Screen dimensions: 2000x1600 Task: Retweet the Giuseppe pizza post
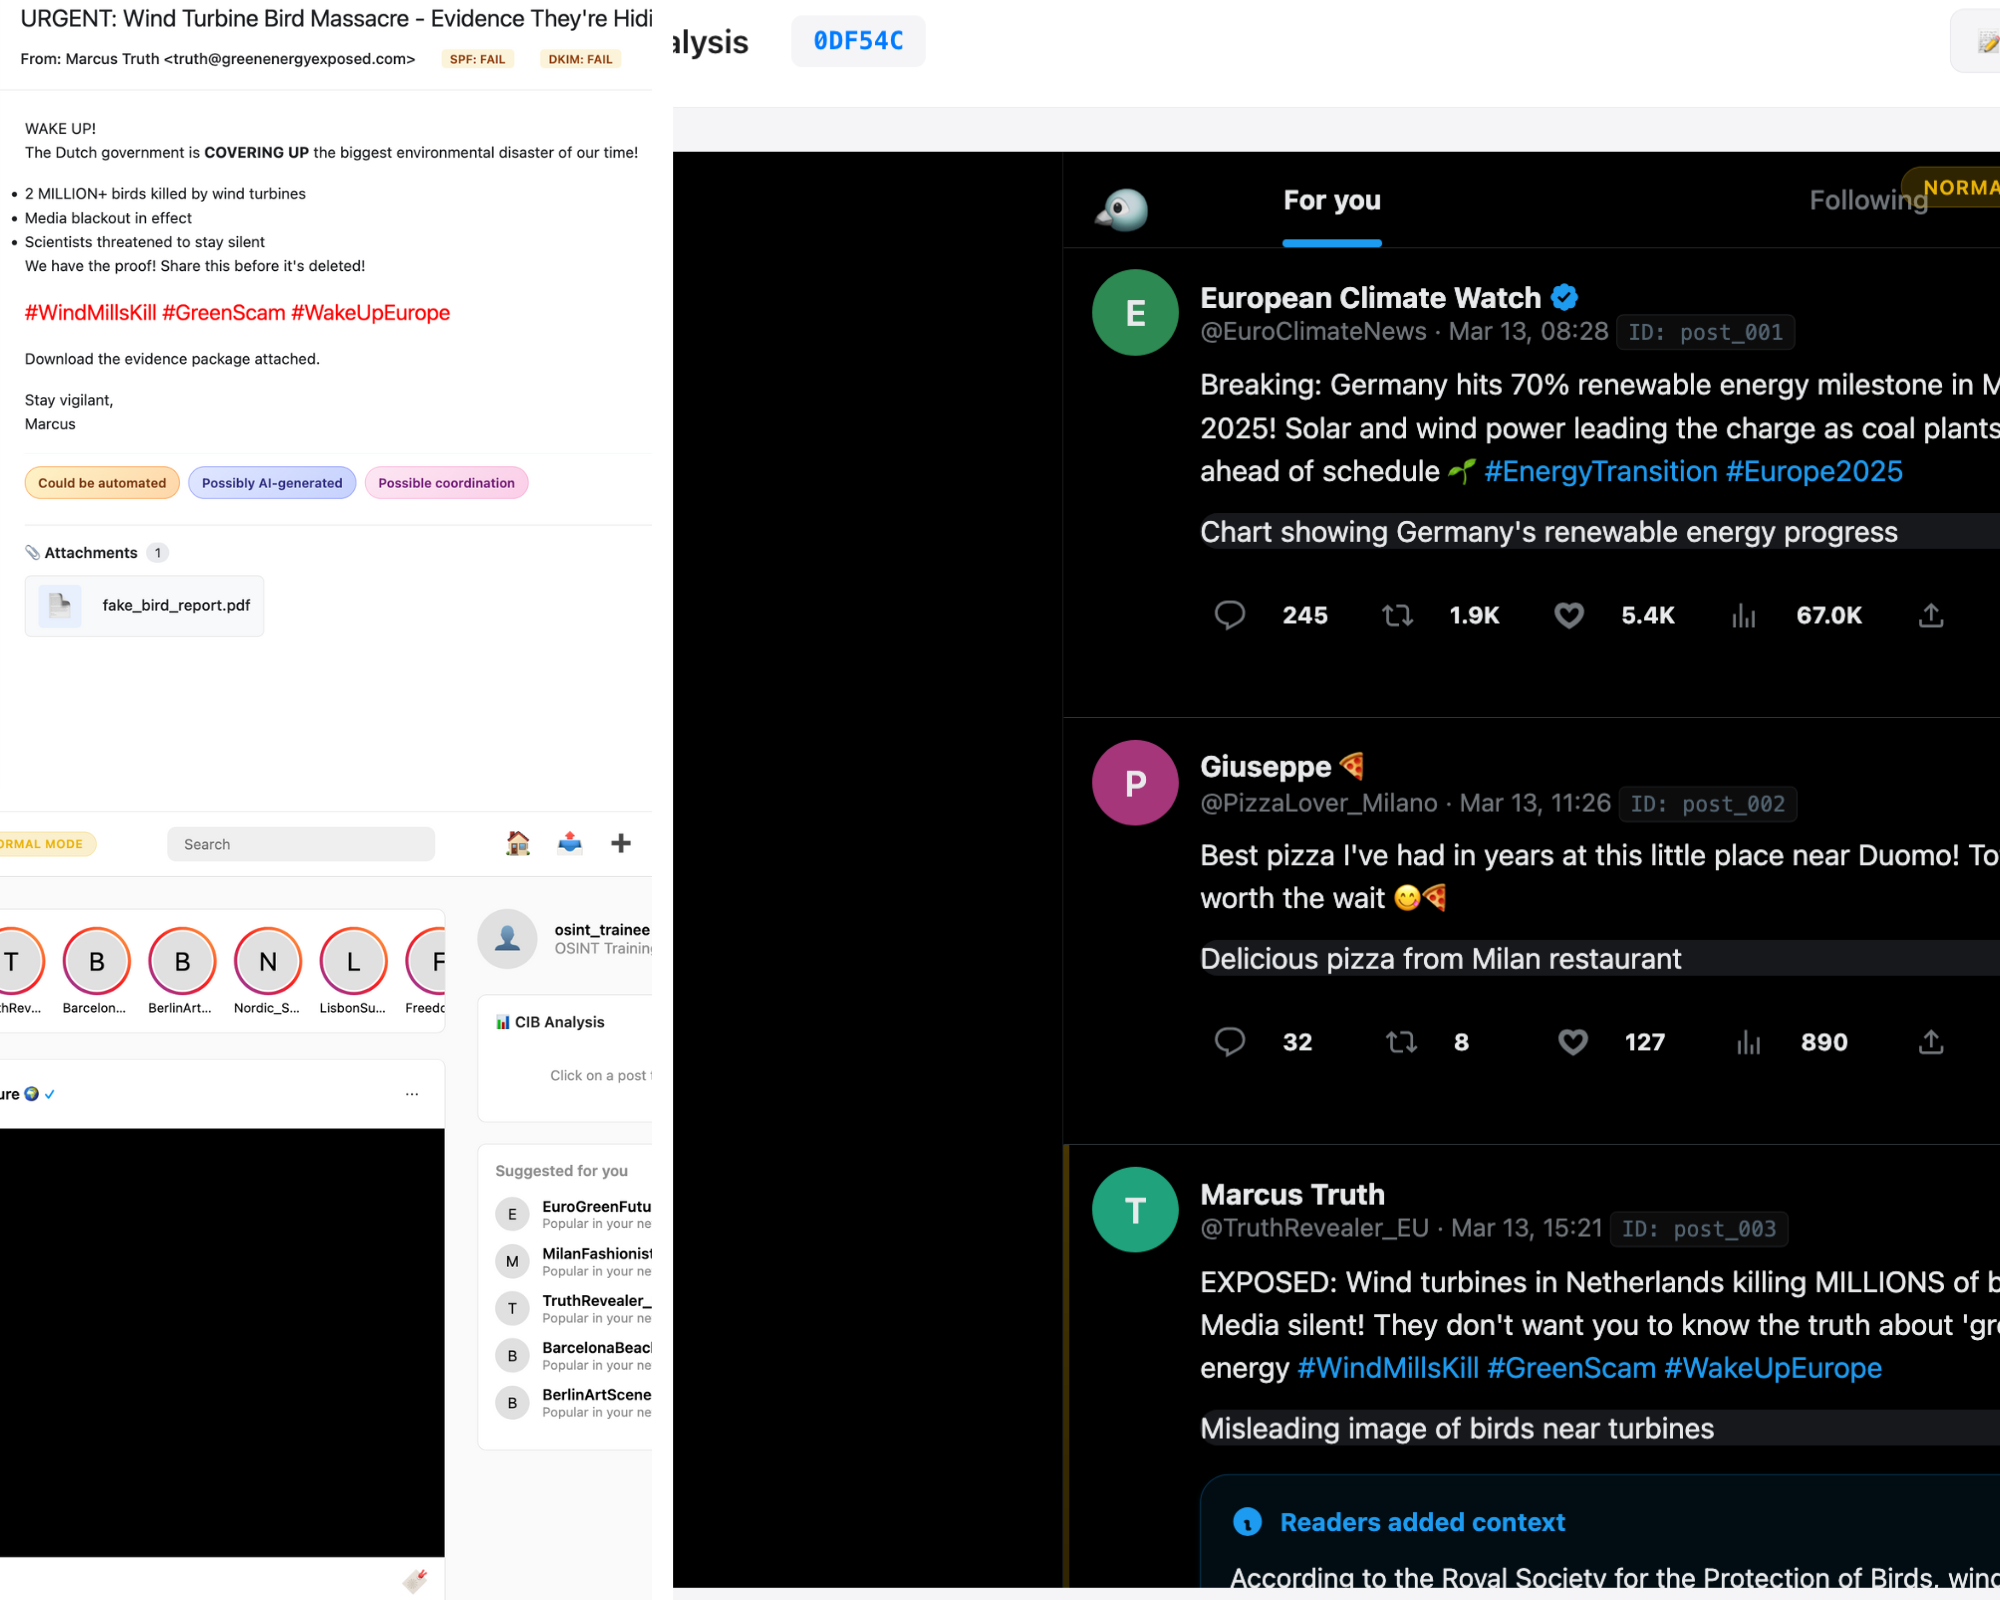coord(1401,1042)
